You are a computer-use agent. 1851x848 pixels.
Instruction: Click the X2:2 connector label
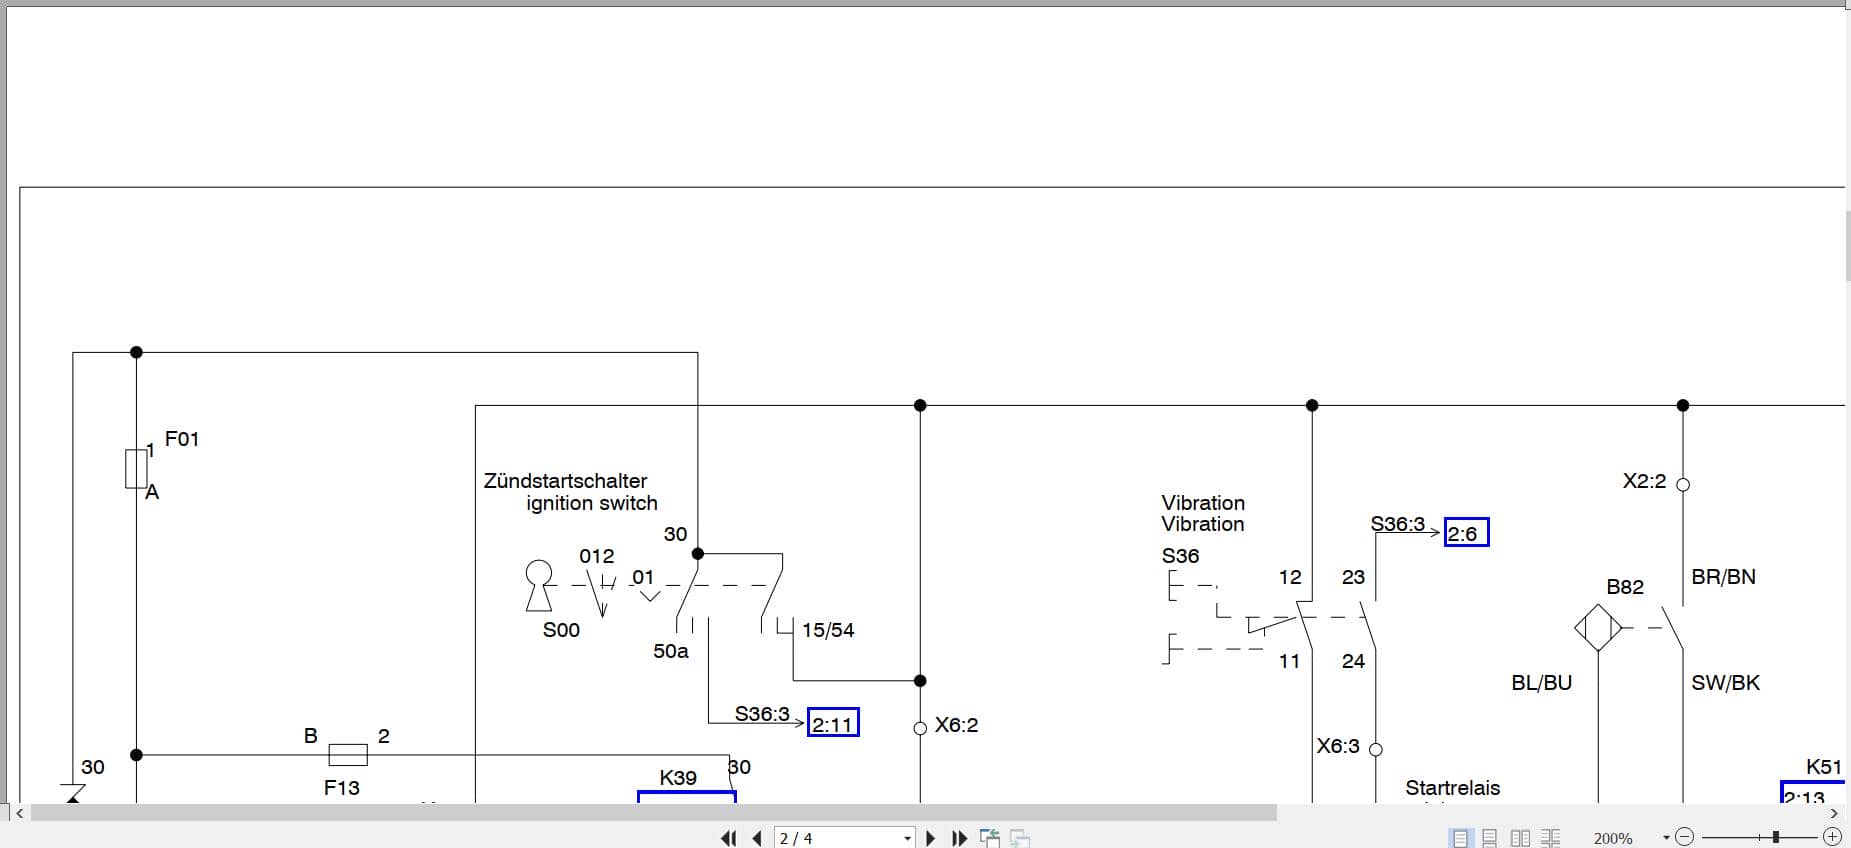tap(1645, 481)
